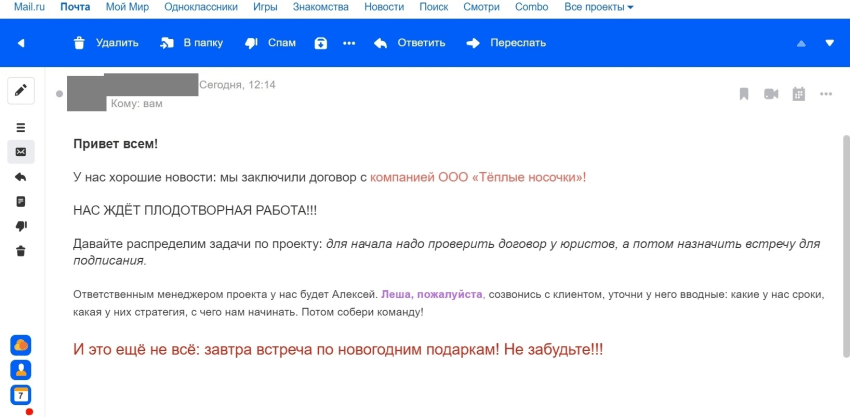Click the Кому: вам recipient line
The width and height of the screenshot is (850, 417).
point(137,104)
